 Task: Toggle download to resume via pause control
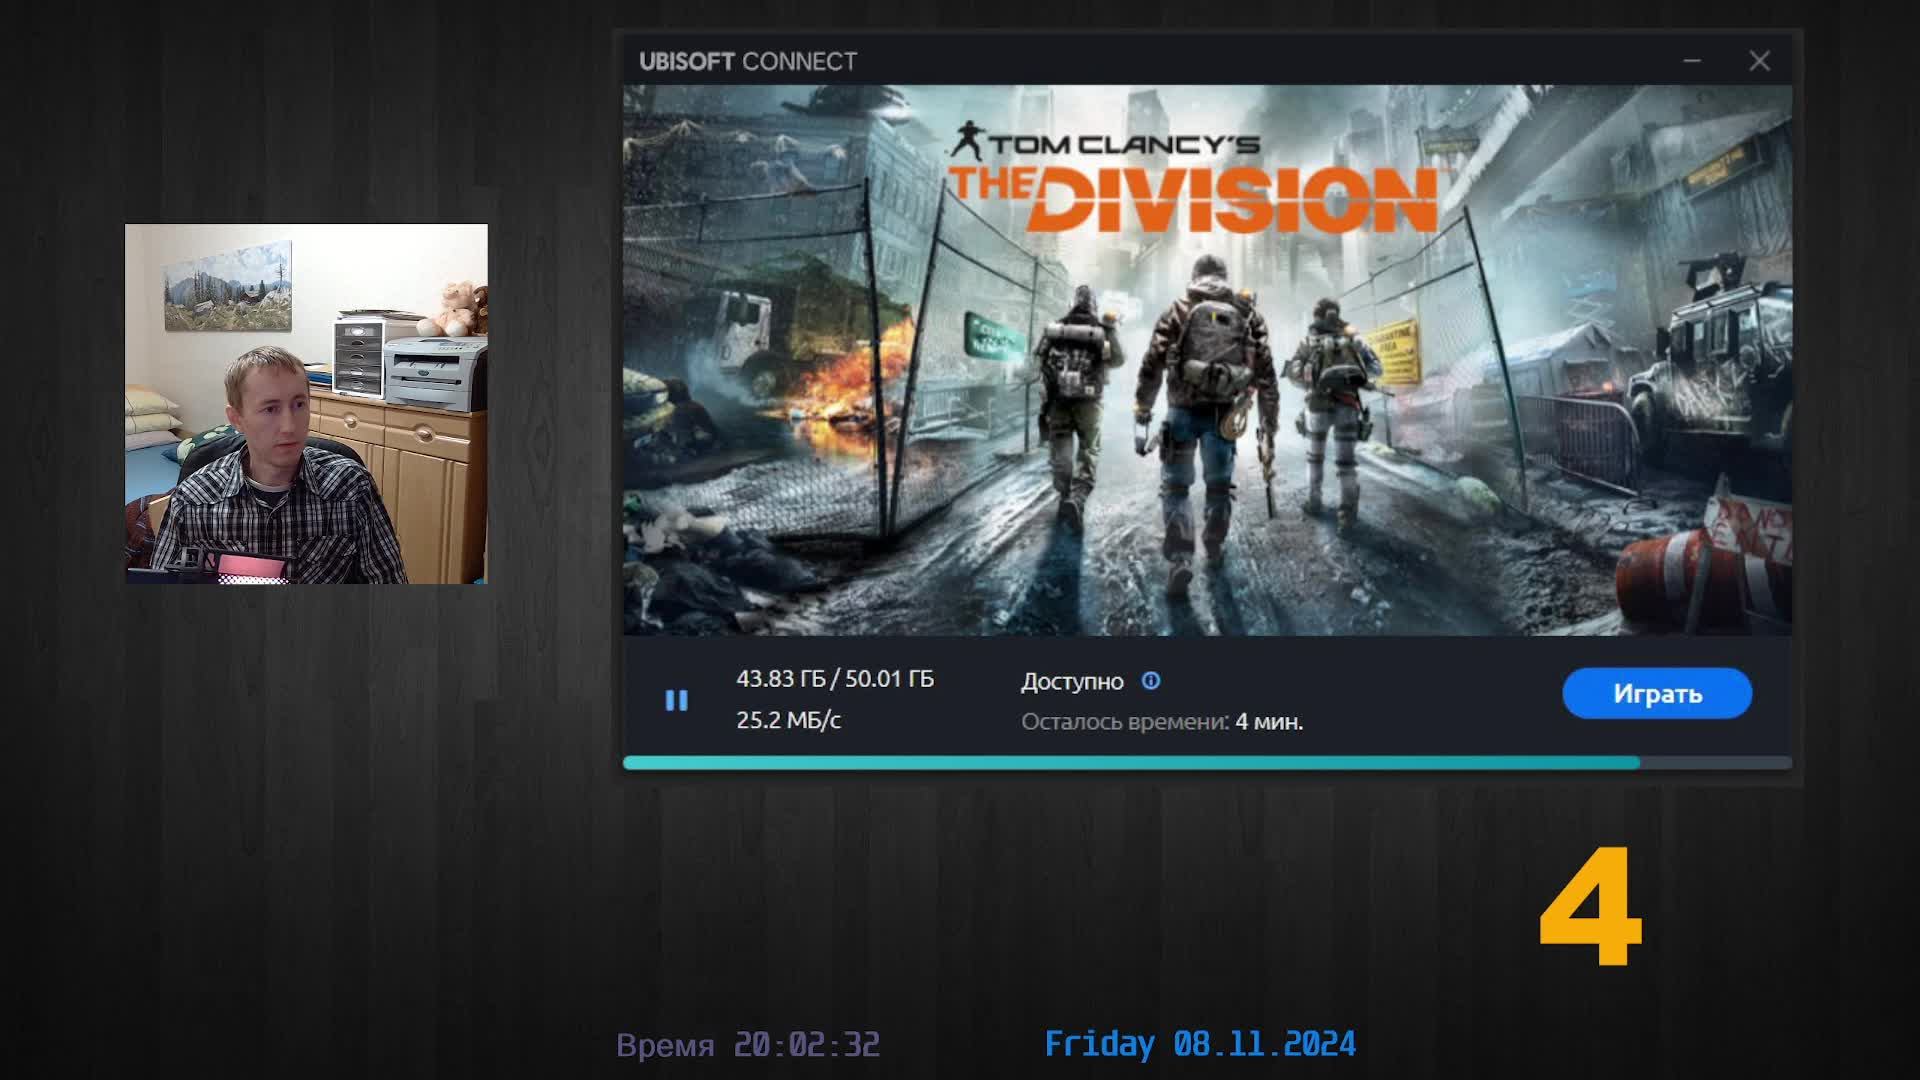[676, 700]
